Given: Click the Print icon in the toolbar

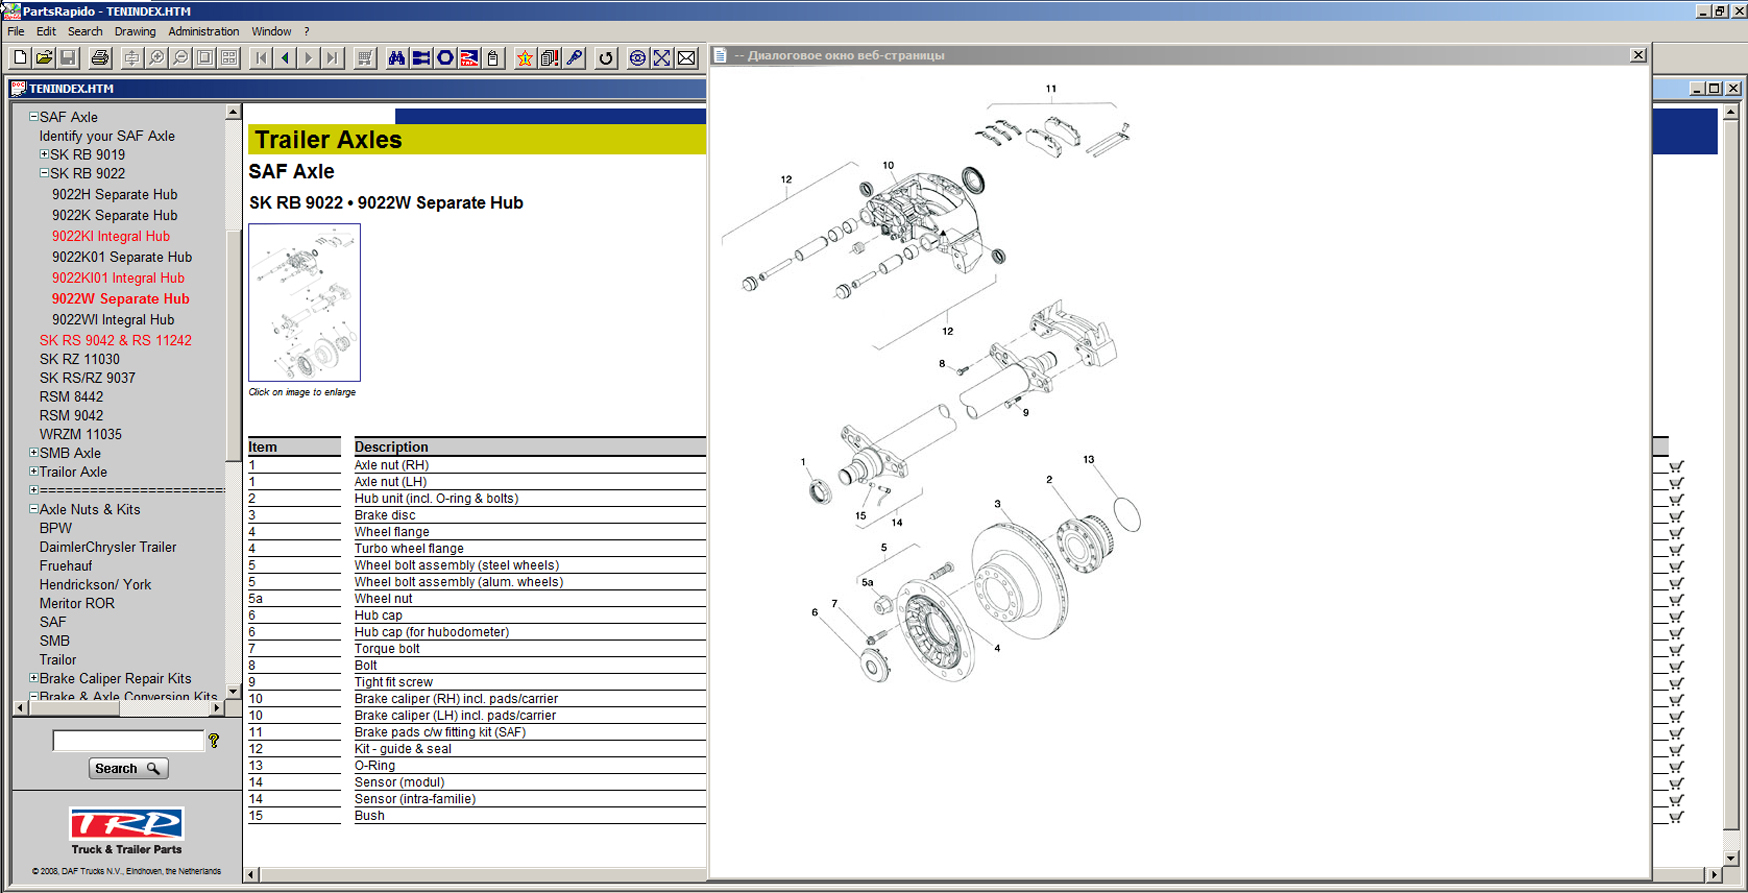Looking at the screenshot, I should [x=99, y=58].
